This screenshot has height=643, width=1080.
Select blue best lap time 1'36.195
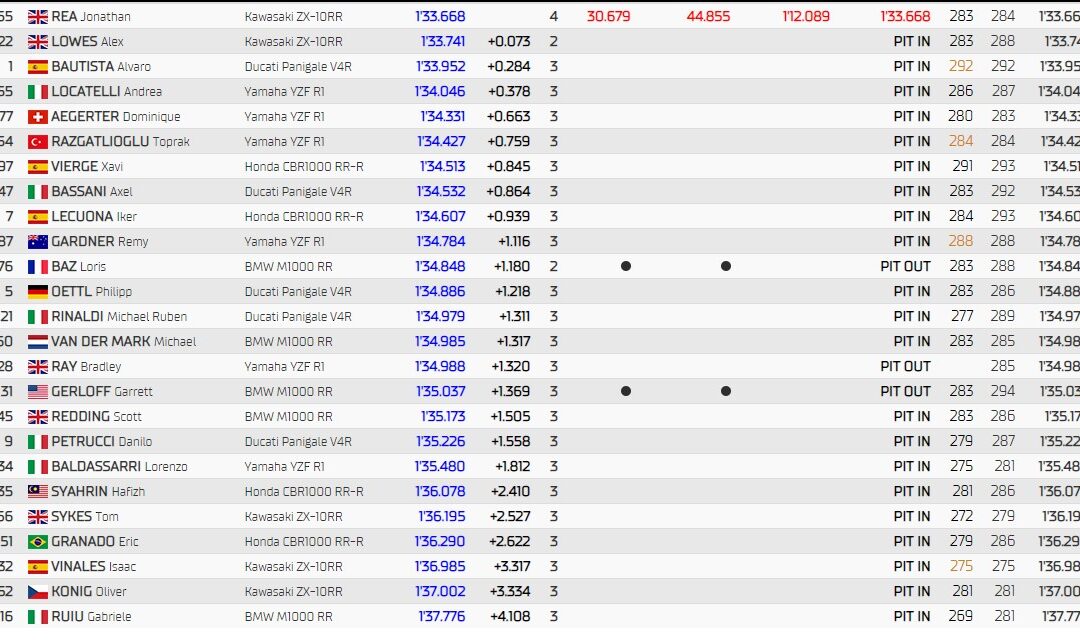[x=442, y=517]
